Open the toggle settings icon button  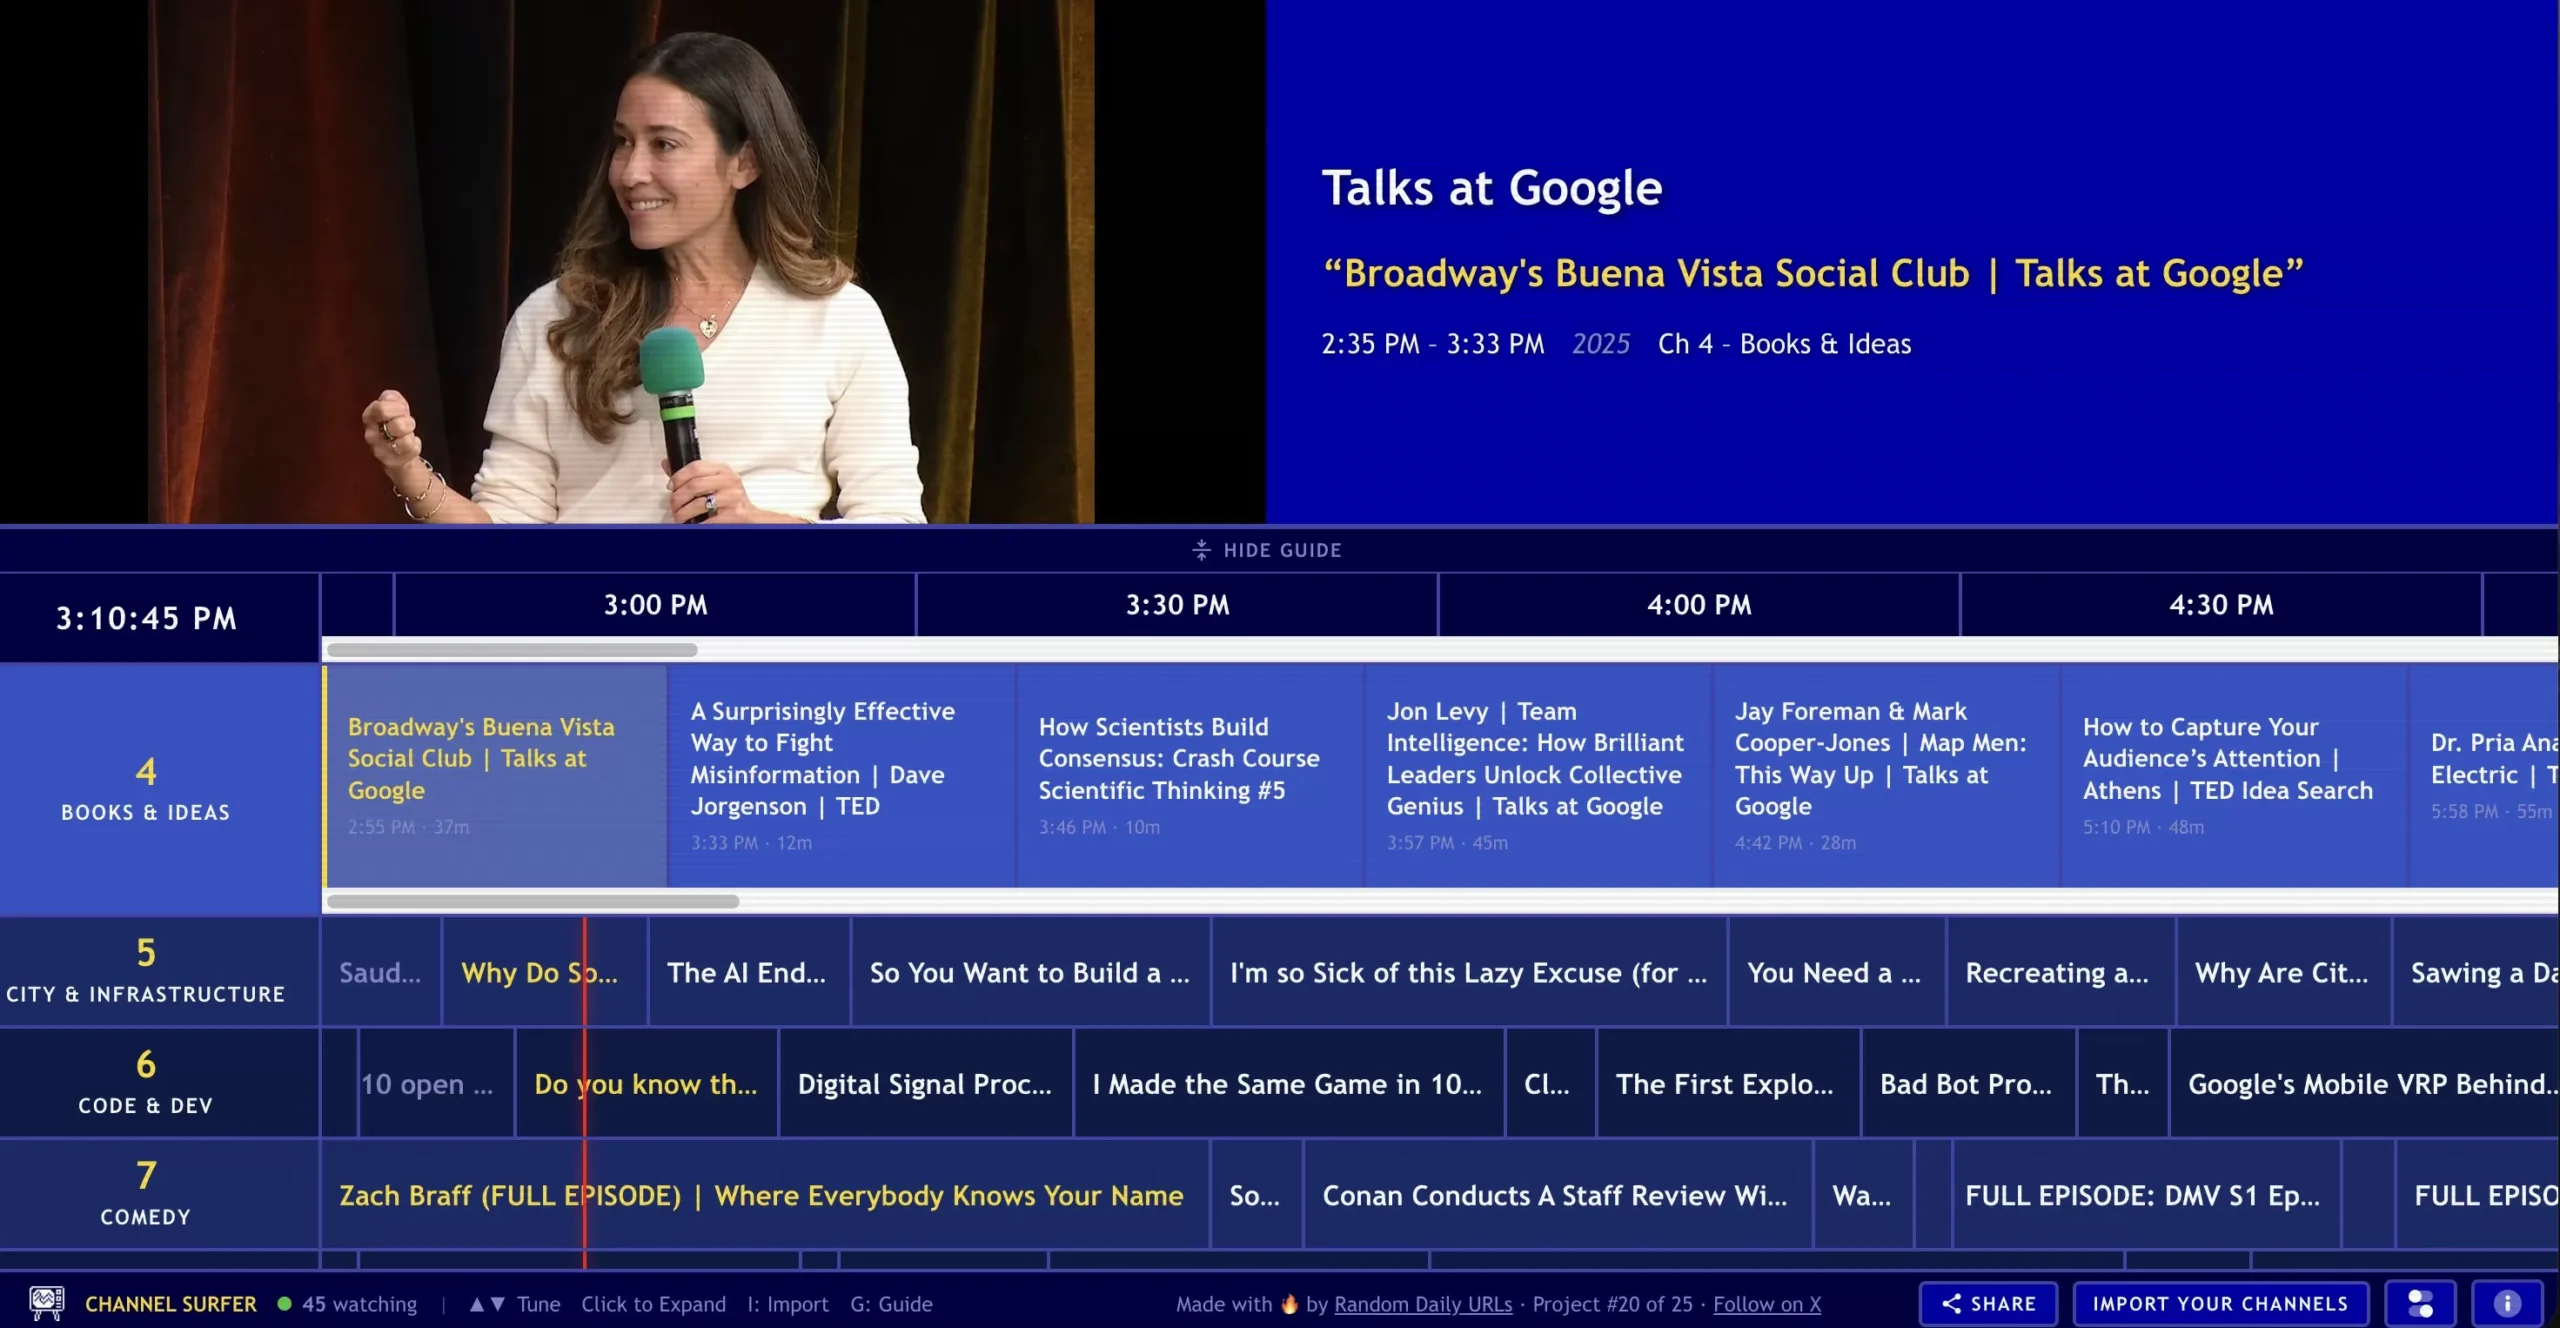pyautogui.click(x=2420, y=1303)
